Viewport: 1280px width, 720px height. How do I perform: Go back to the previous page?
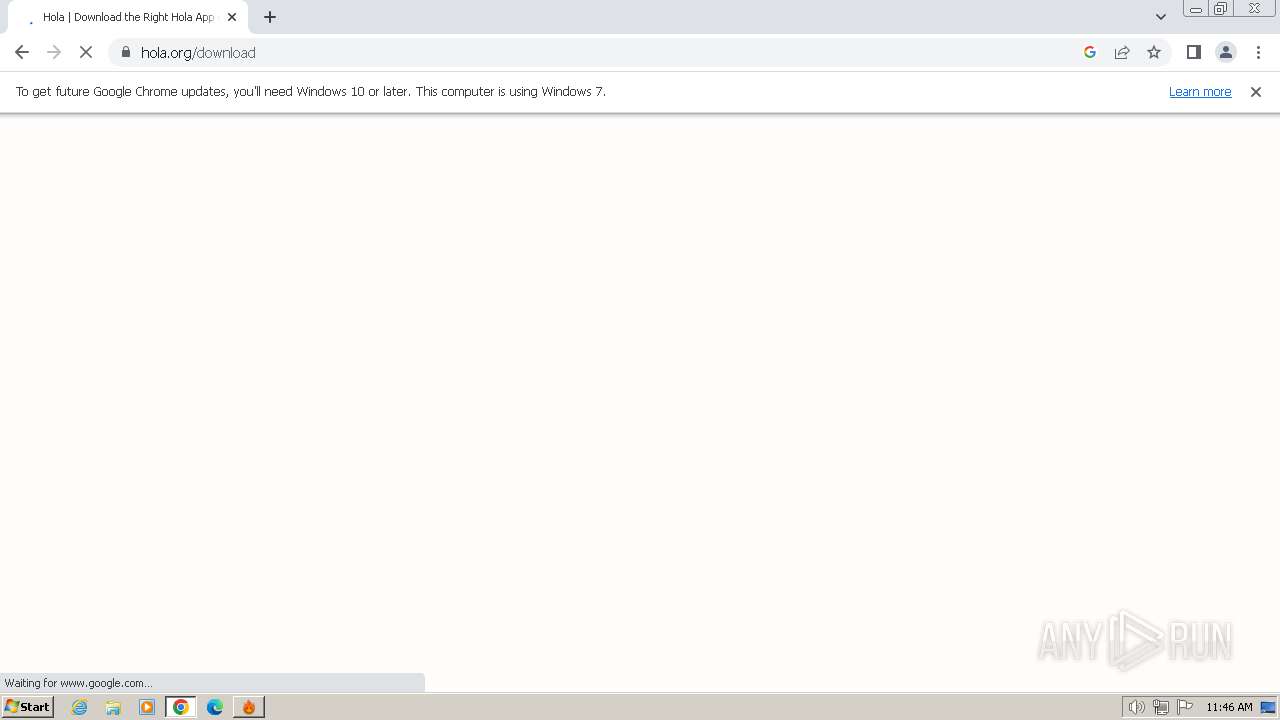click(22, 52)
